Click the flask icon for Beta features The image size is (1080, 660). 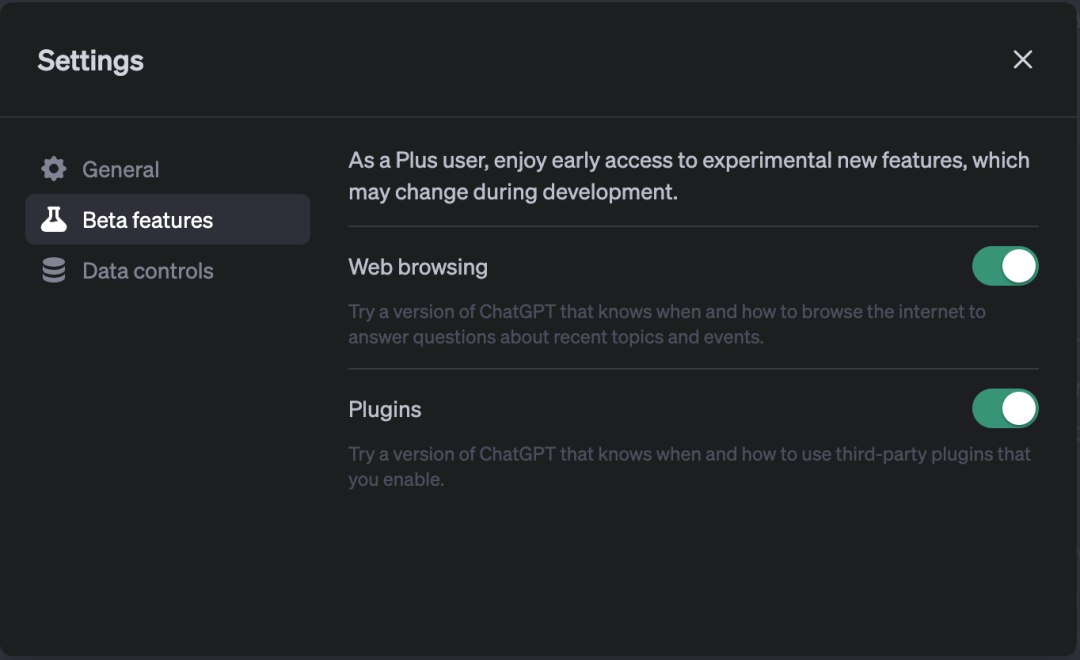[54, 220]
